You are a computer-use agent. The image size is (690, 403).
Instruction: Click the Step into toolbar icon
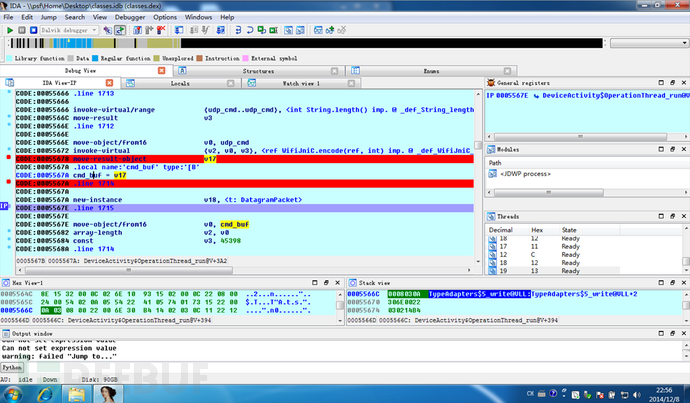pyautogui.click(x=238, y=30)
